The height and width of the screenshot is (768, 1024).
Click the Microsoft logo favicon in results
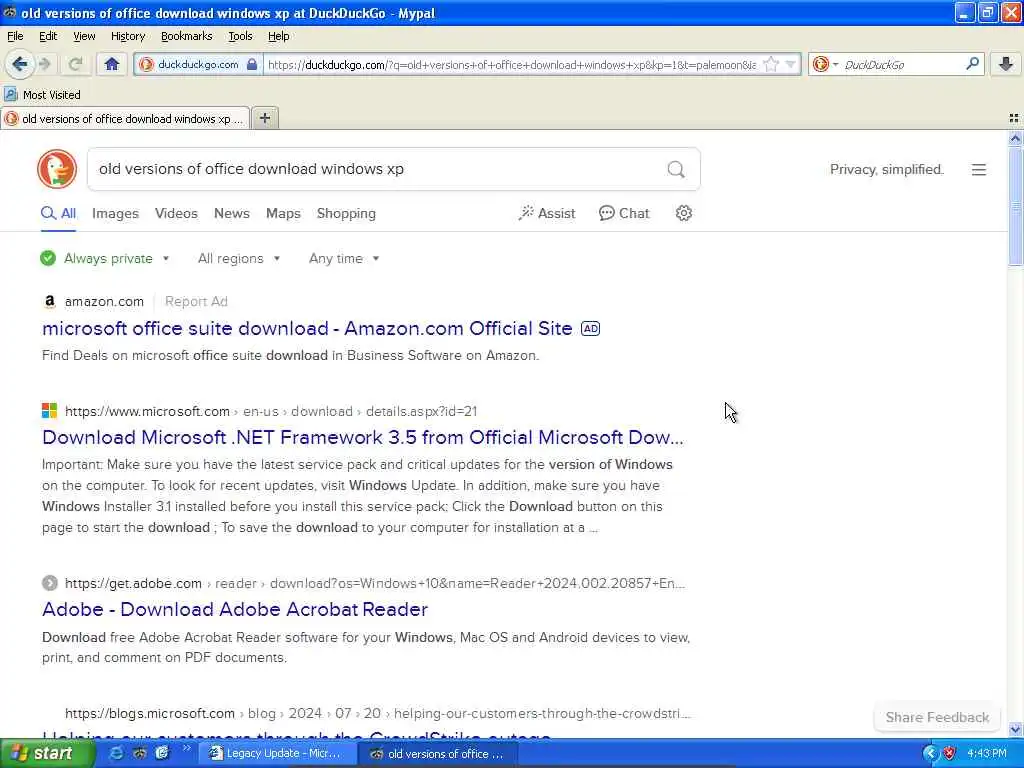[x=50, y=411]
